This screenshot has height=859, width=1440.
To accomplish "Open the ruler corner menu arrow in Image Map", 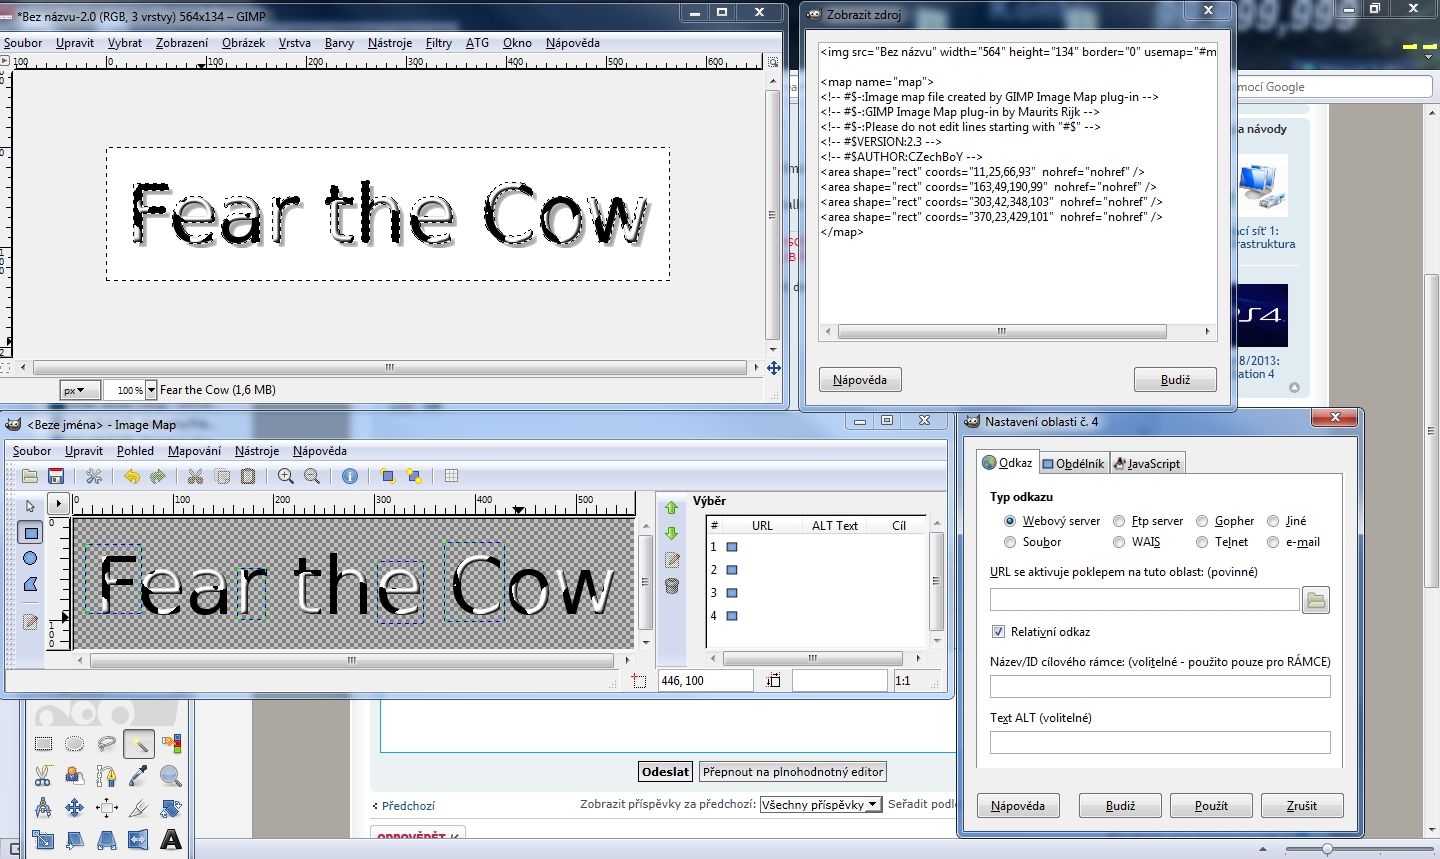I will [x=58, y=504].
